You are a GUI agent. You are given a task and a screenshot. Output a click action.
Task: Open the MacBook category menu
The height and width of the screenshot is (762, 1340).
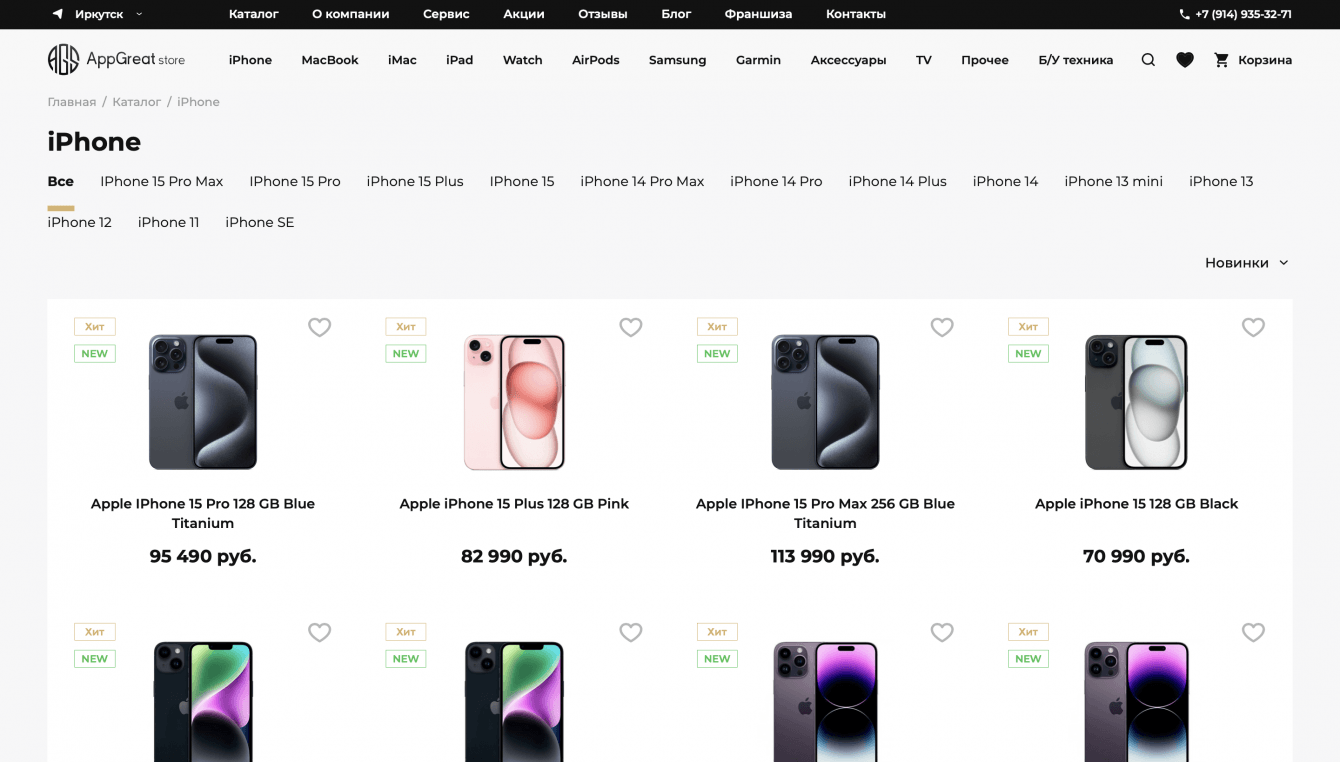click(x=330, y=60)
